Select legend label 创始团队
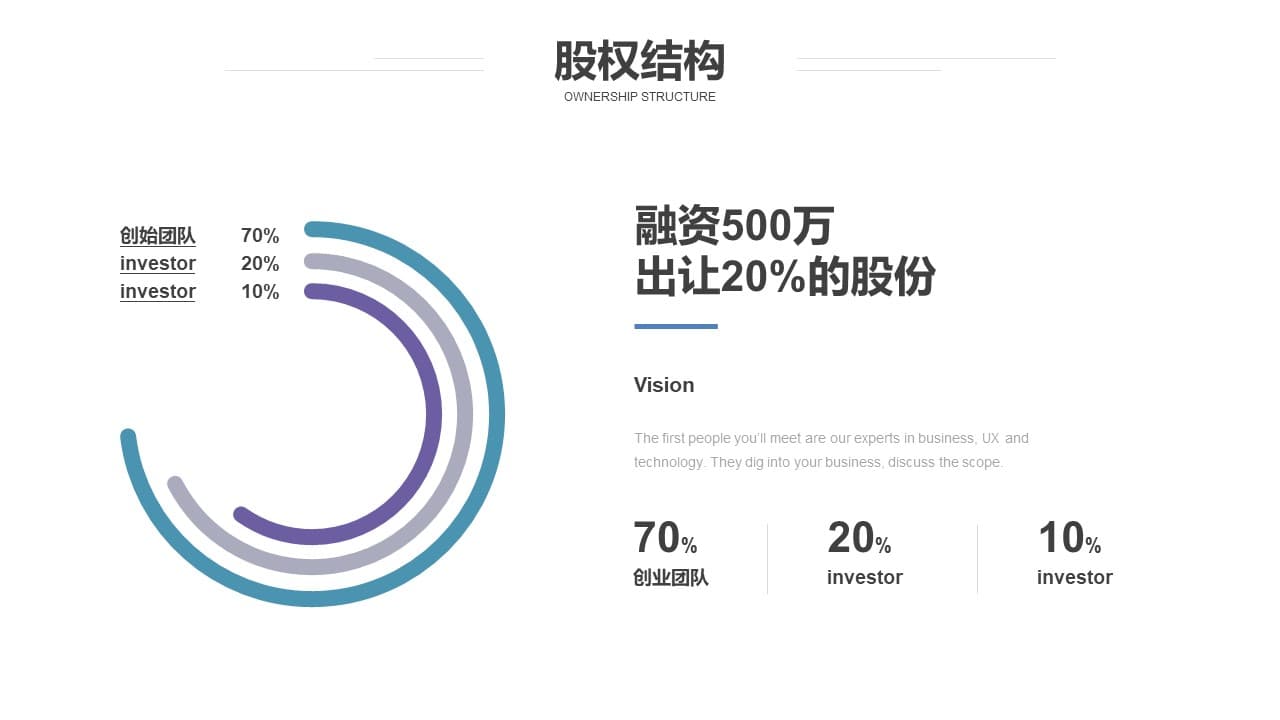 point(158,236)
